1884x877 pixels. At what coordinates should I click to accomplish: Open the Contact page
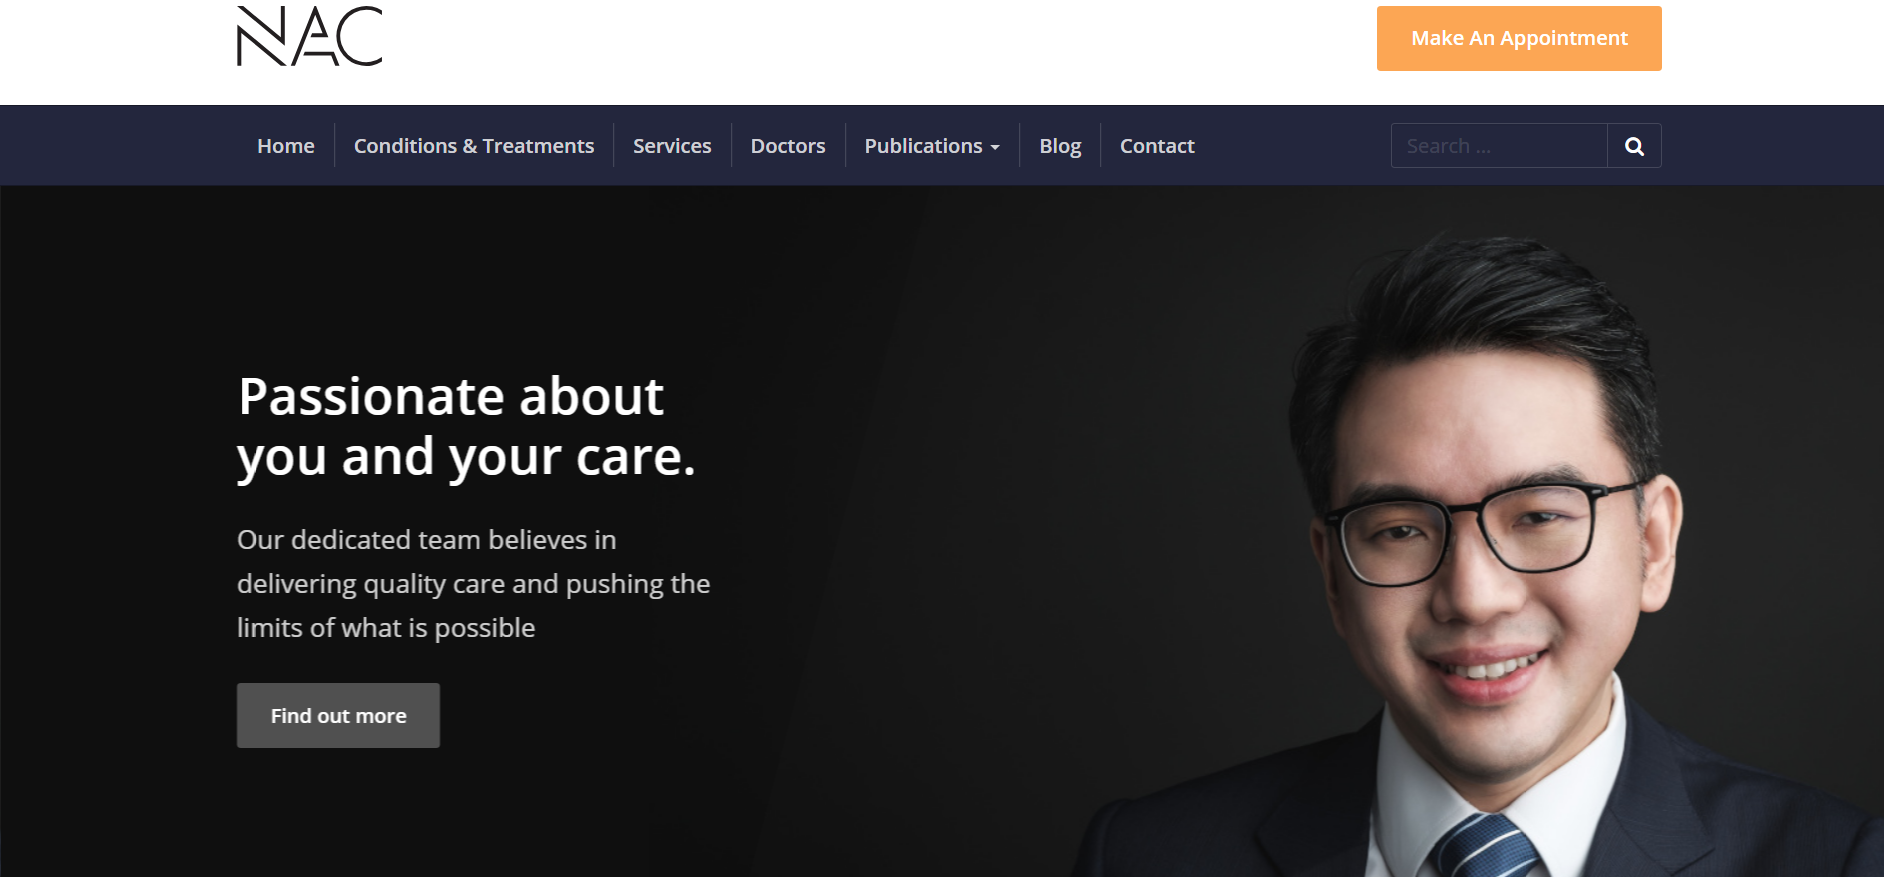[x=1157, y=146]
